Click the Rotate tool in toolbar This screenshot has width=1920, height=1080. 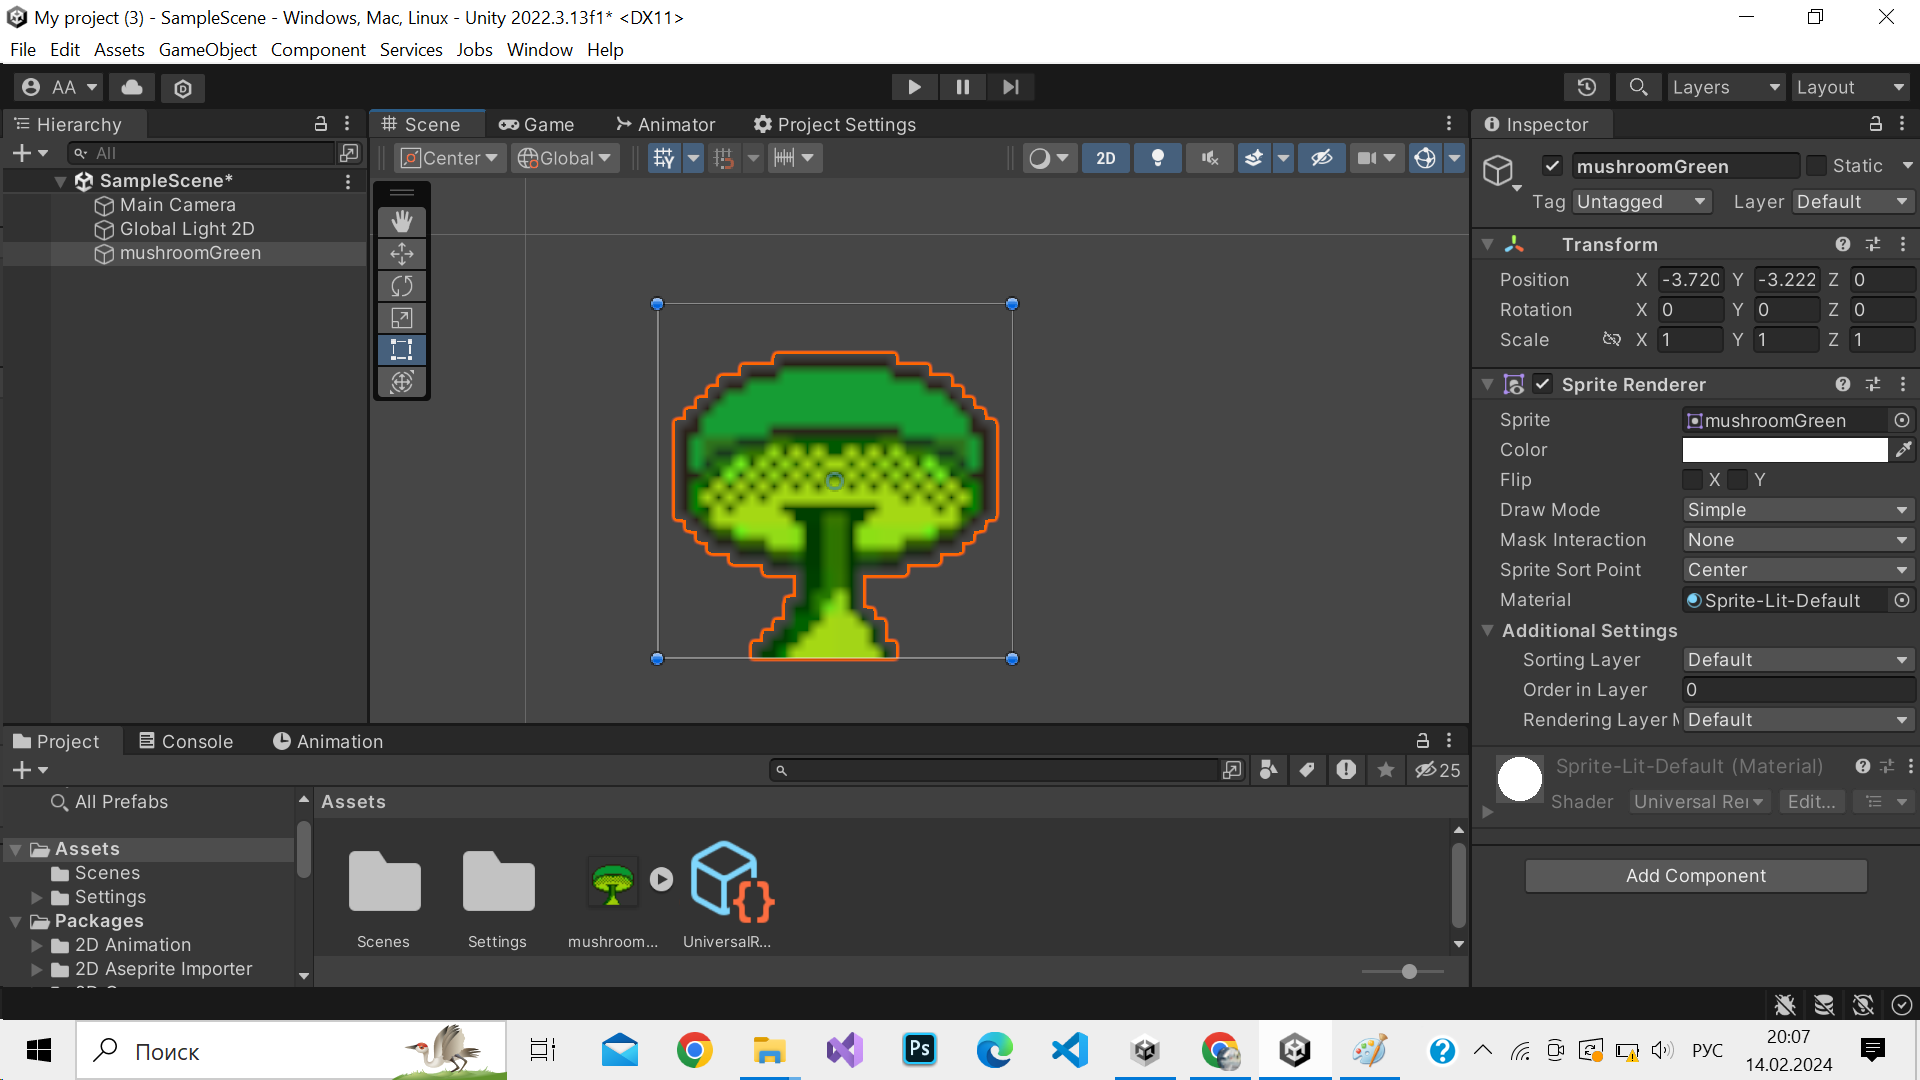coord(404,286)
